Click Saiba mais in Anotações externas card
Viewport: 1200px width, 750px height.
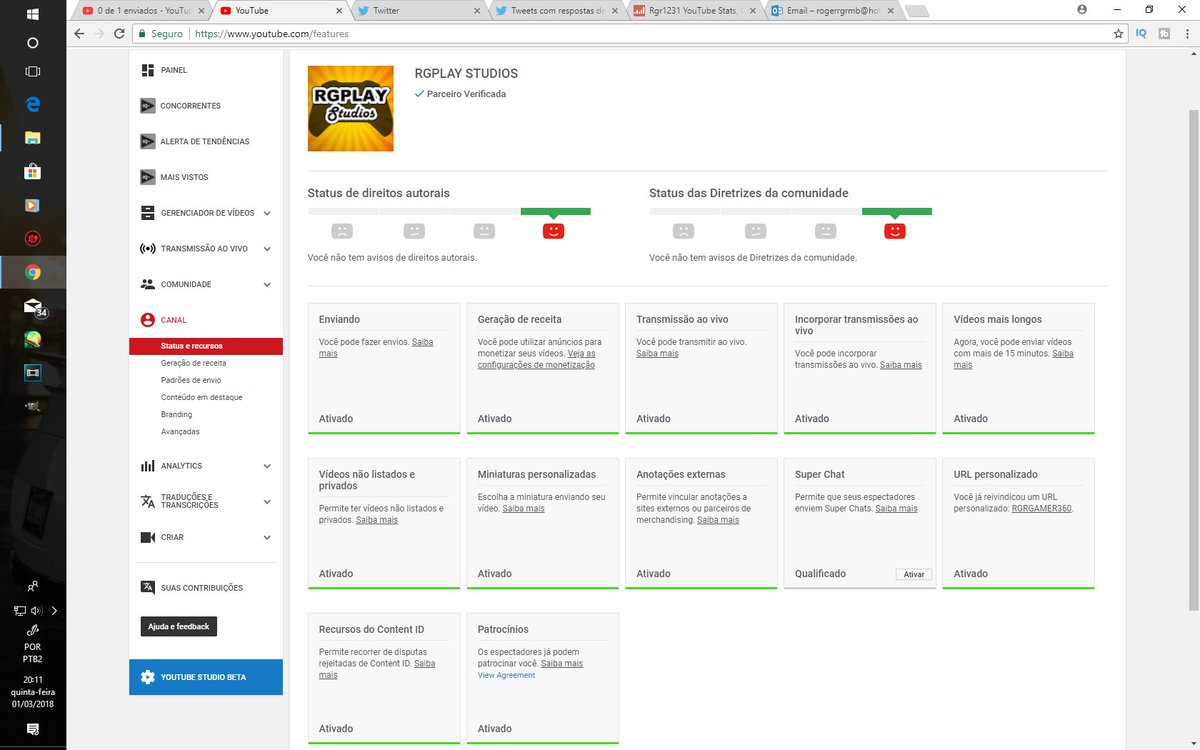(718, 520)
